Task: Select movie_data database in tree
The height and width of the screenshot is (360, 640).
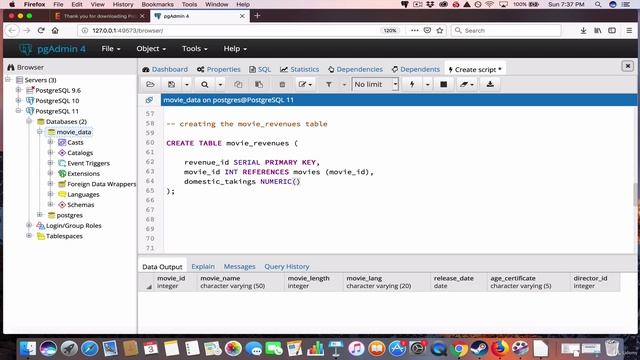Action: [x=73, y=132]
